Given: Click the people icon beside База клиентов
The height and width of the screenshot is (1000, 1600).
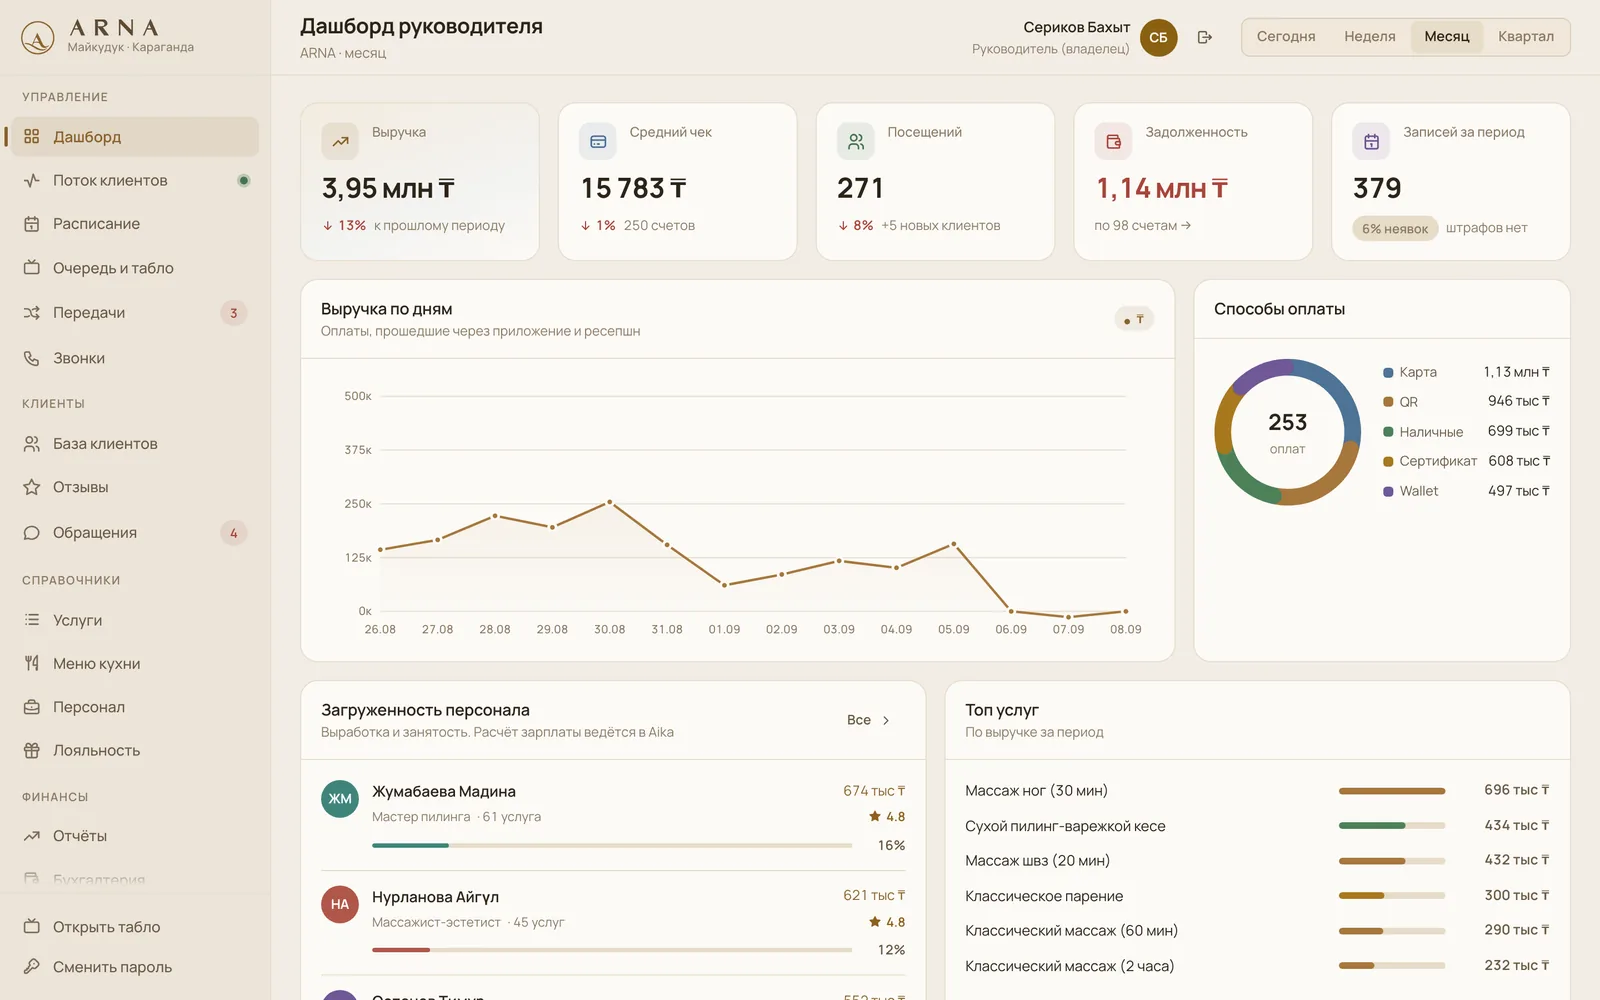Looking at the screenshot, I should click(32, 444).
